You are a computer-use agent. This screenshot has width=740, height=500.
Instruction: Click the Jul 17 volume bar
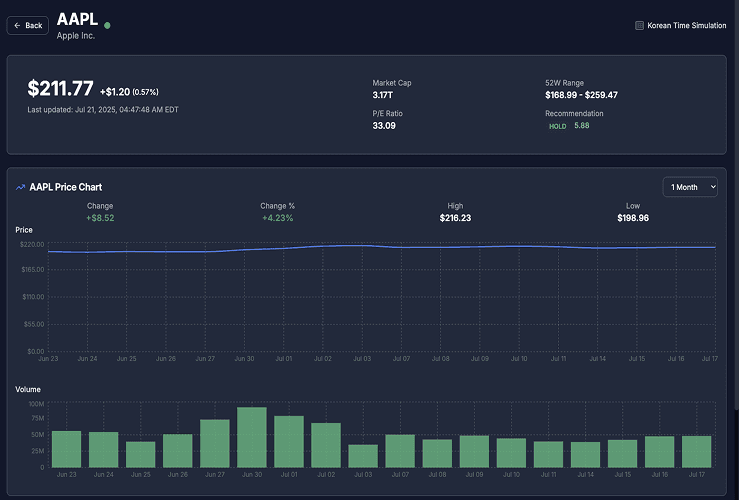coord(697,451)
